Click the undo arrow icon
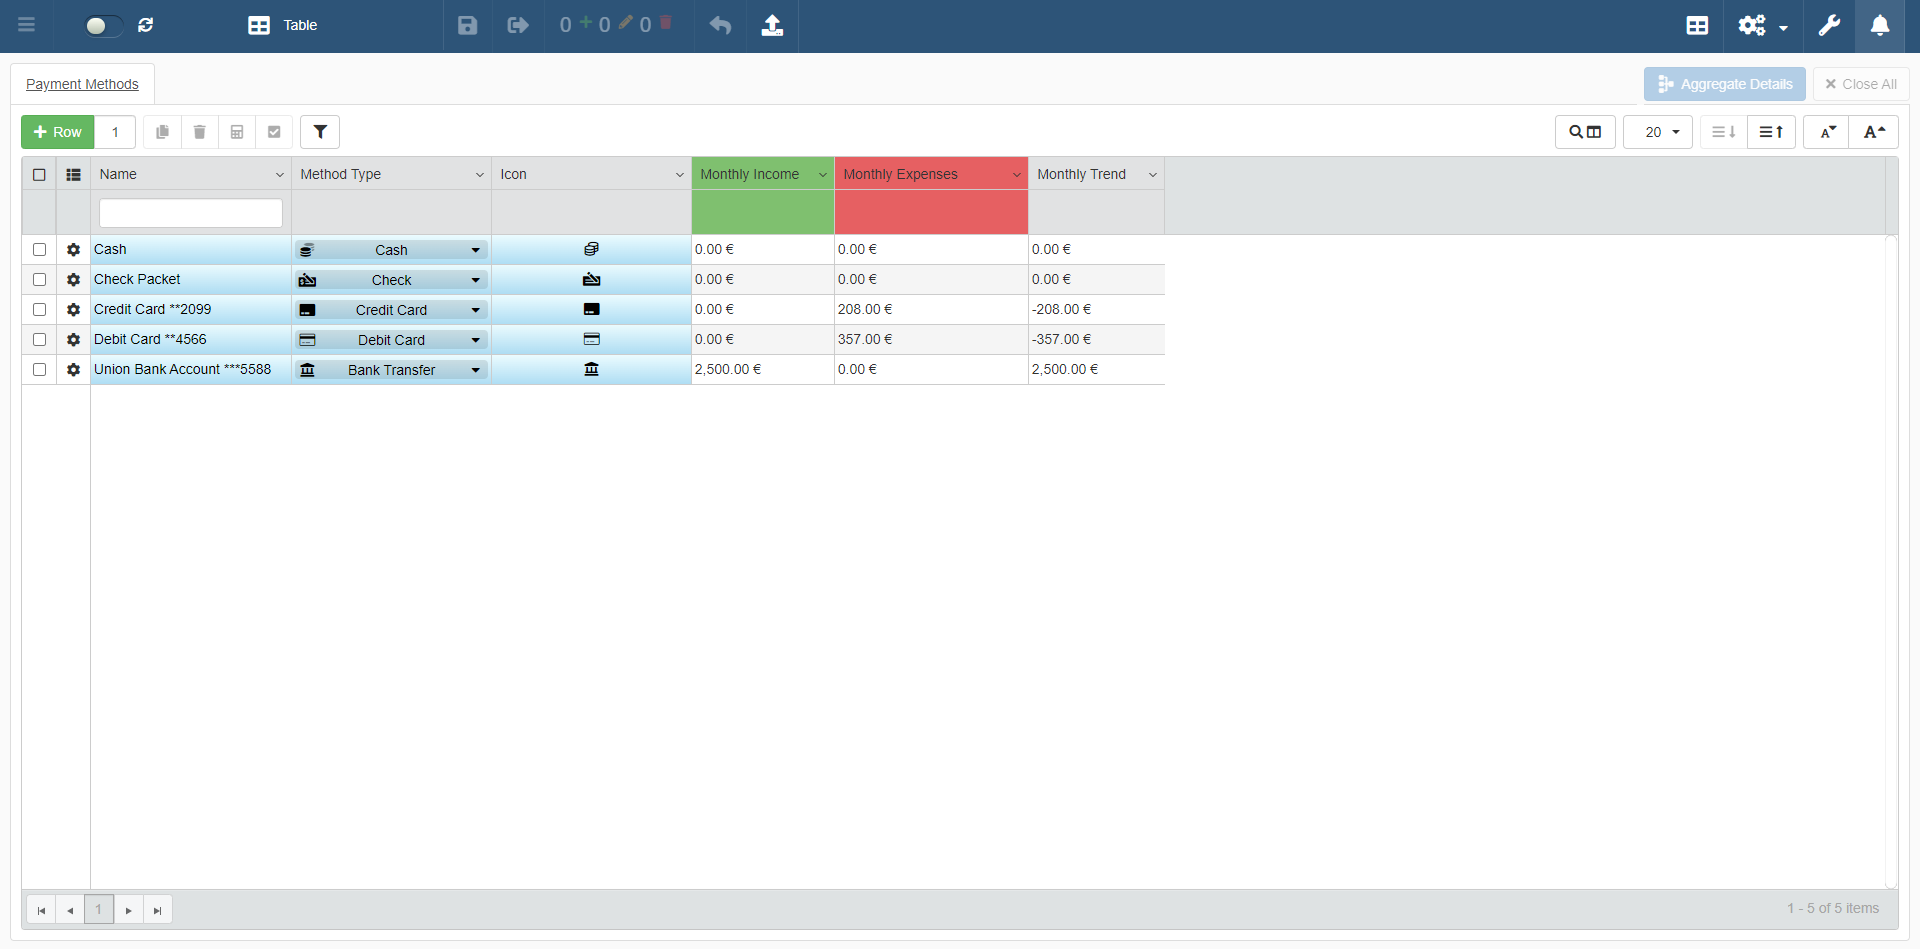 click(x=720, y=26)
